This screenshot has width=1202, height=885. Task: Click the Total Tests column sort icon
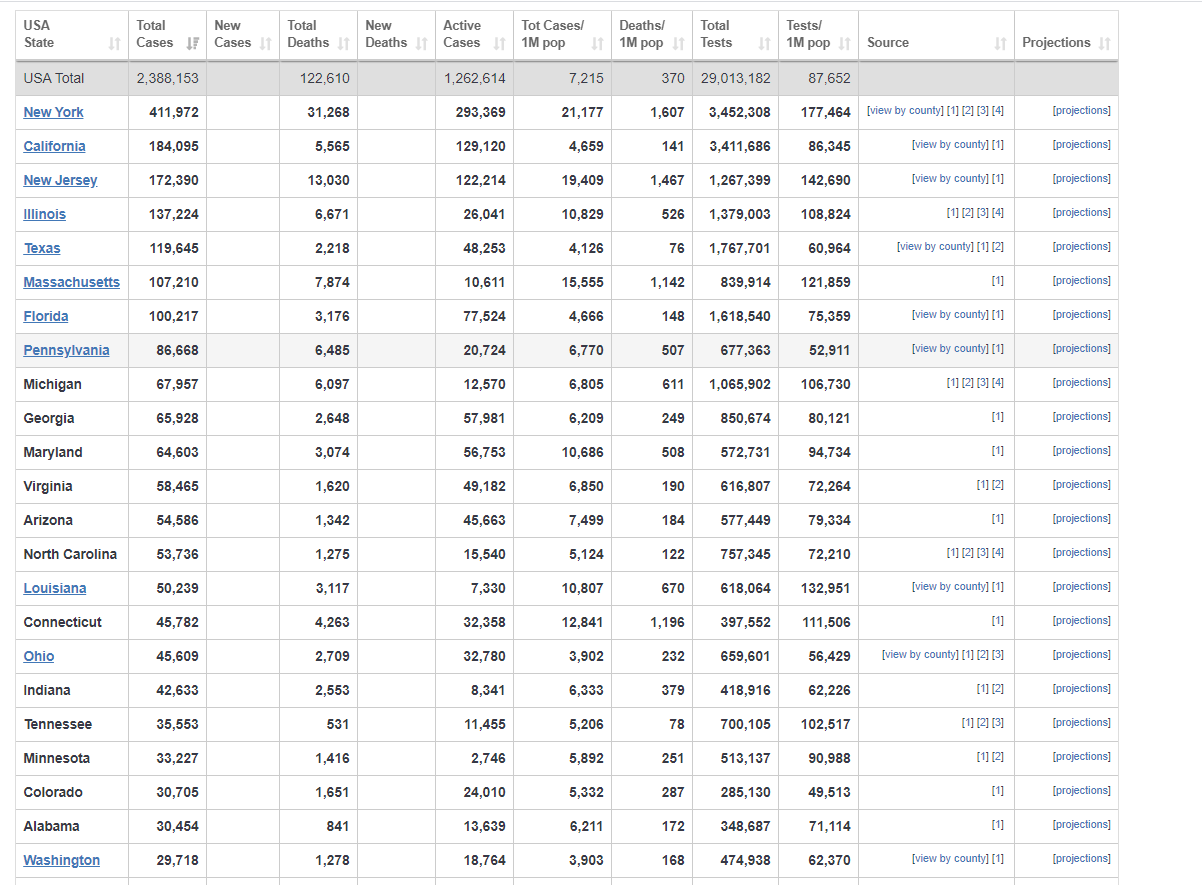pos(764,44)
